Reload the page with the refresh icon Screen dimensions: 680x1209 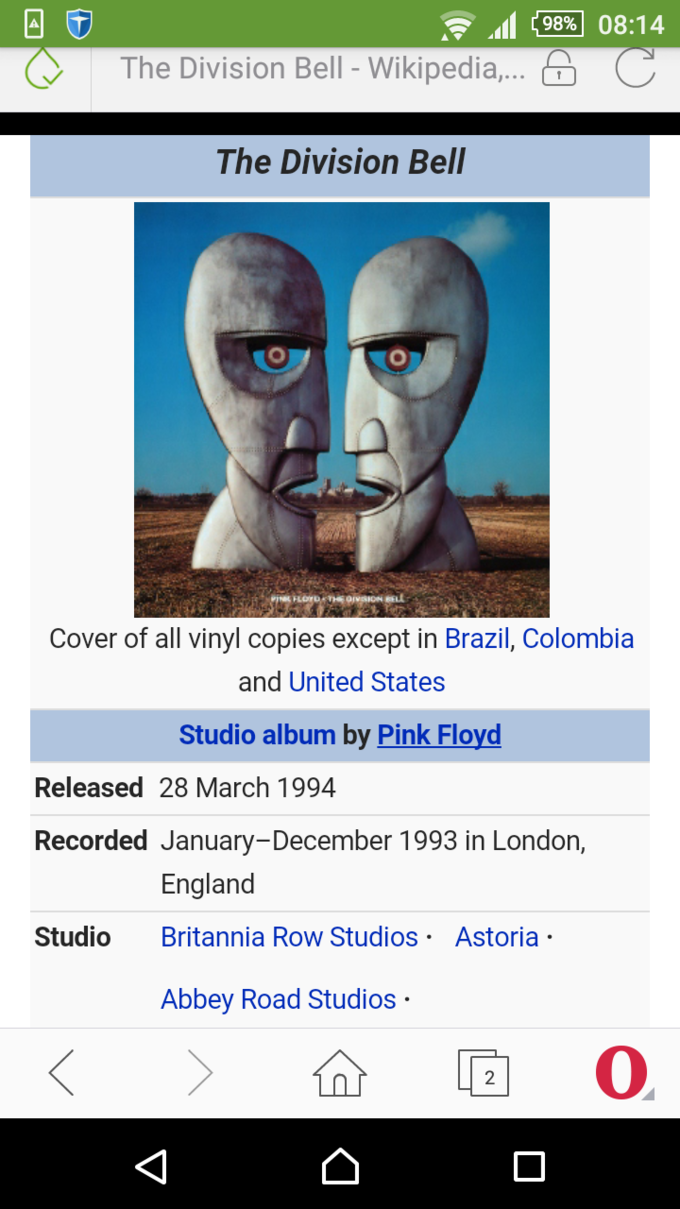click(635, 68)
